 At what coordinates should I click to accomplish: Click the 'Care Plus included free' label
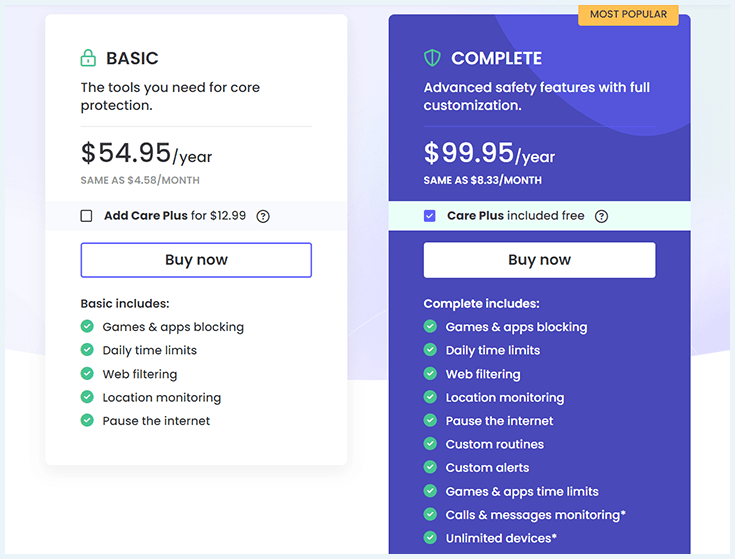516,216
